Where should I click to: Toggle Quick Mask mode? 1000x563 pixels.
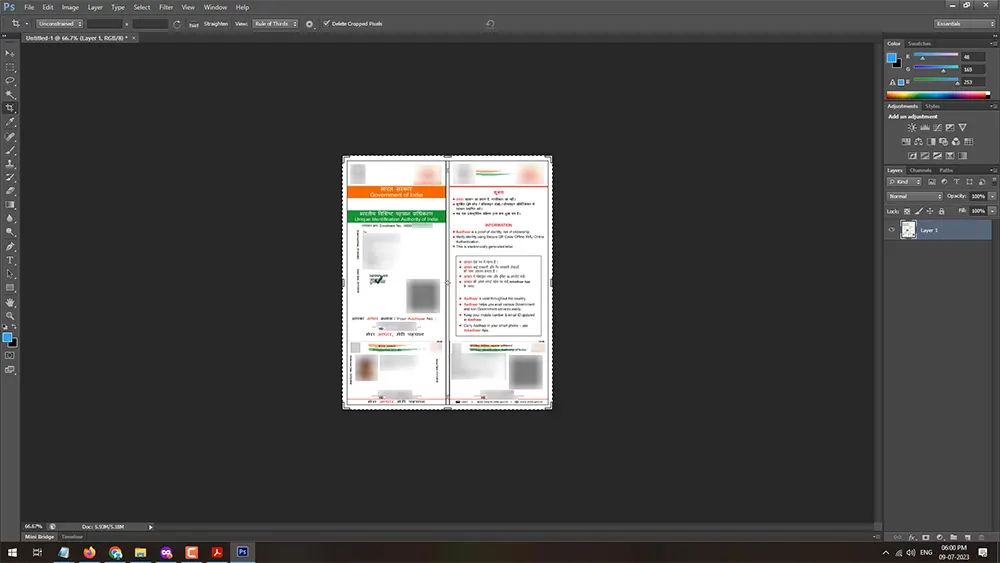10,356
